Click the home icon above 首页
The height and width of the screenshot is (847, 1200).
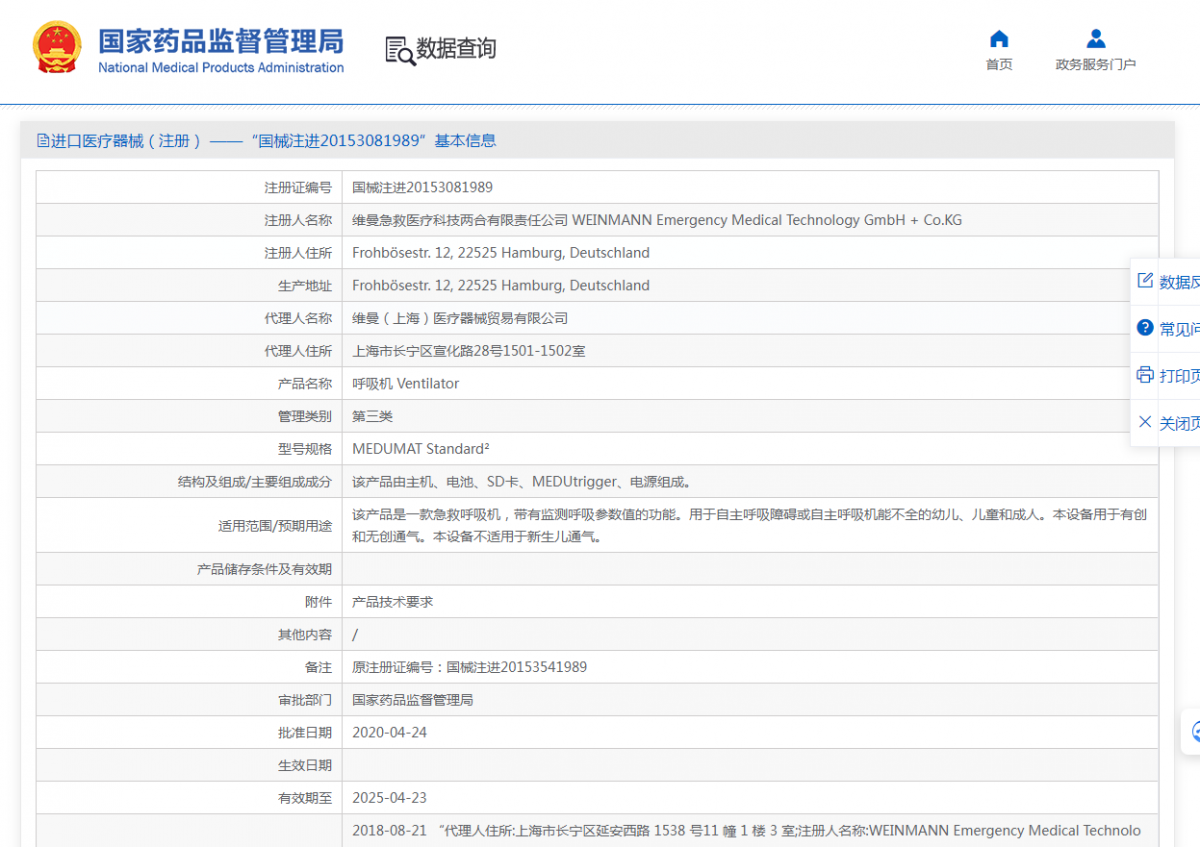coord(998,39)
